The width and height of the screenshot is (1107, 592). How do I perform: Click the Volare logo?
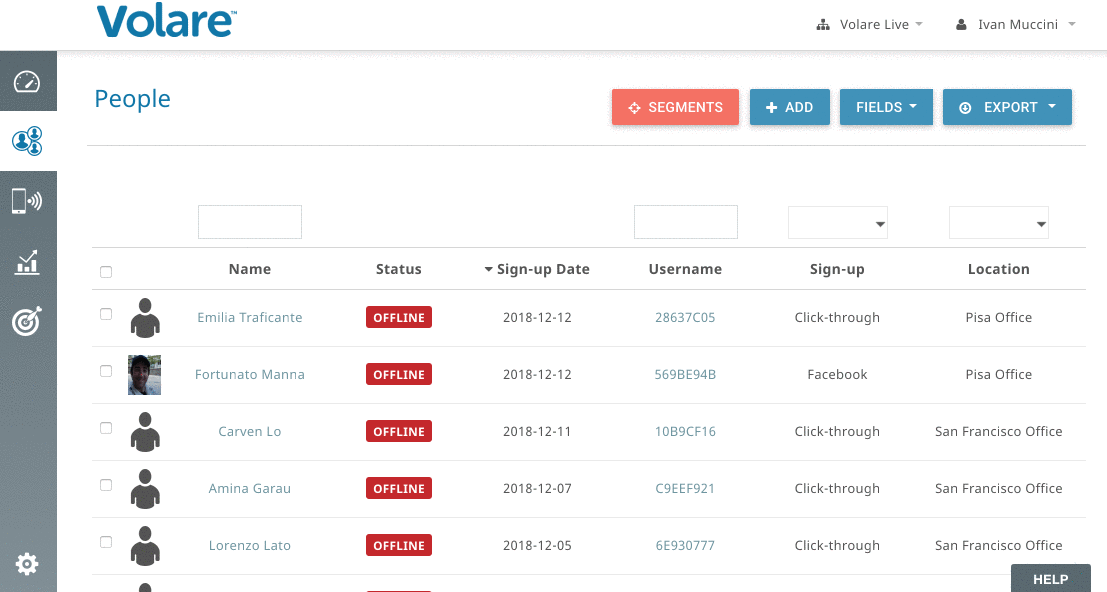(x=167, y=21)
